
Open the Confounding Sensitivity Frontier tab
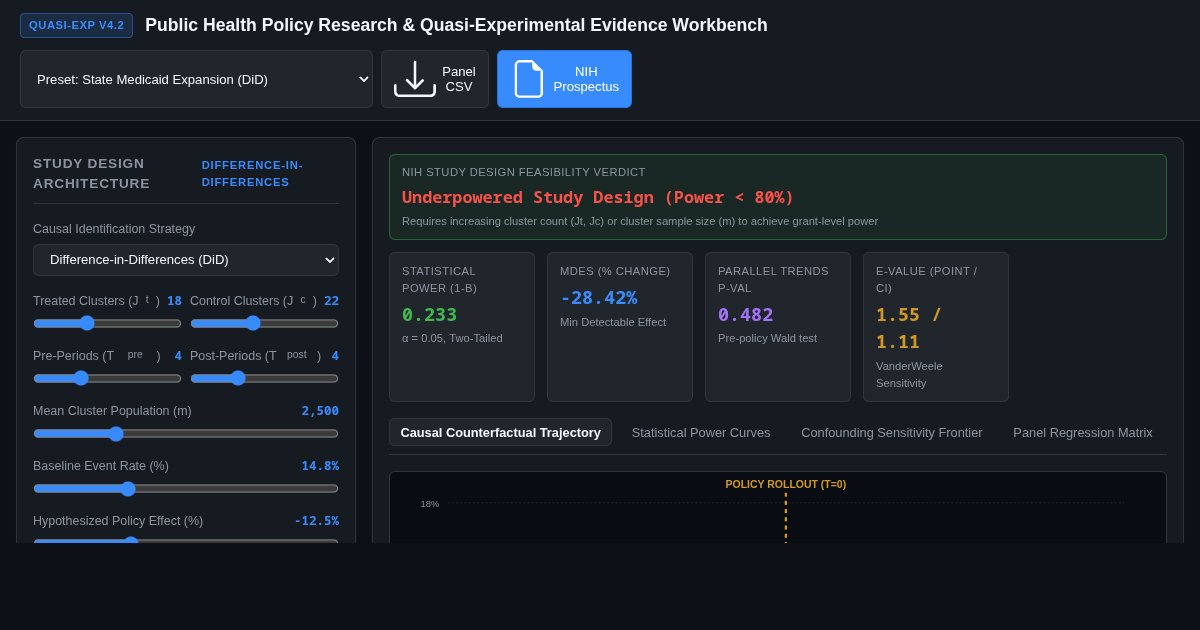click(892, 432)
